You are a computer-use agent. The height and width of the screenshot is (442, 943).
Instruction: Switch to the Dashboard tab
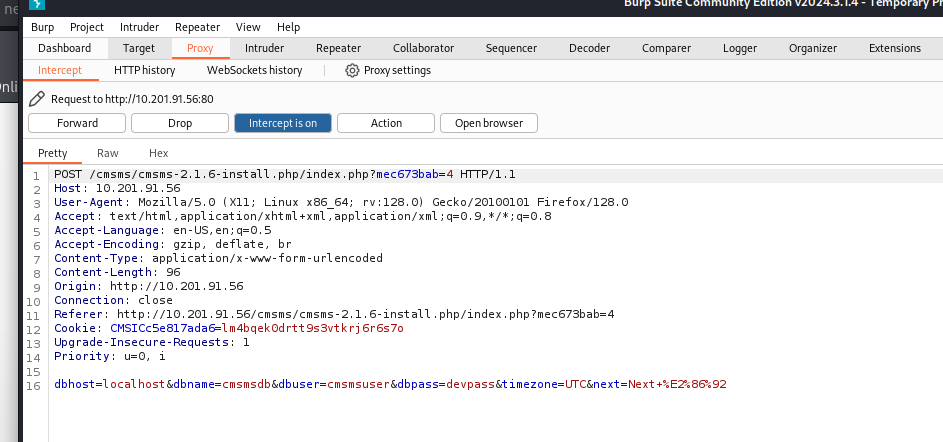coord(64,48)
